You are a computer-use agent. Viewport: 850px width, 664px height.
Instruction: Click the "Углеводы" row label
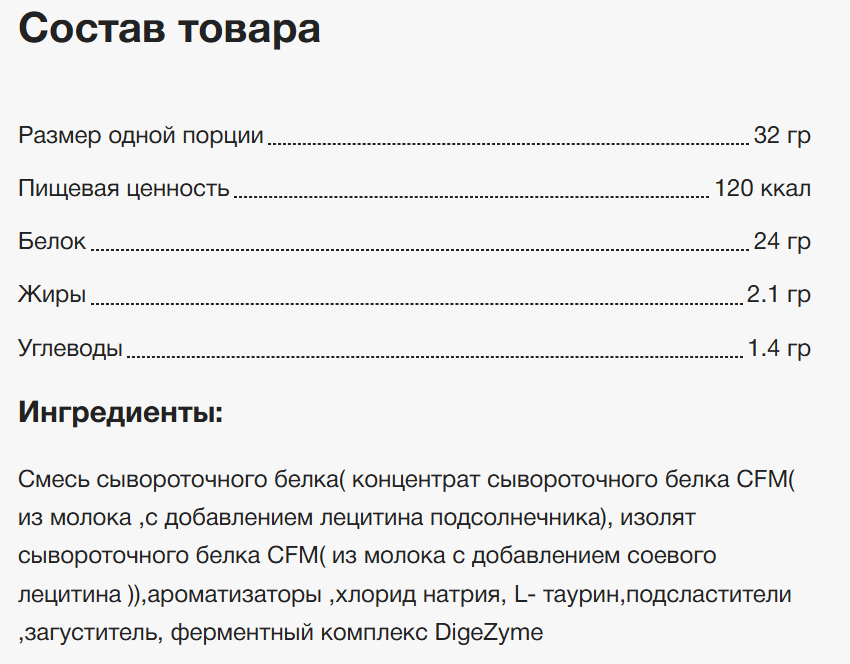tap(70, 349)
